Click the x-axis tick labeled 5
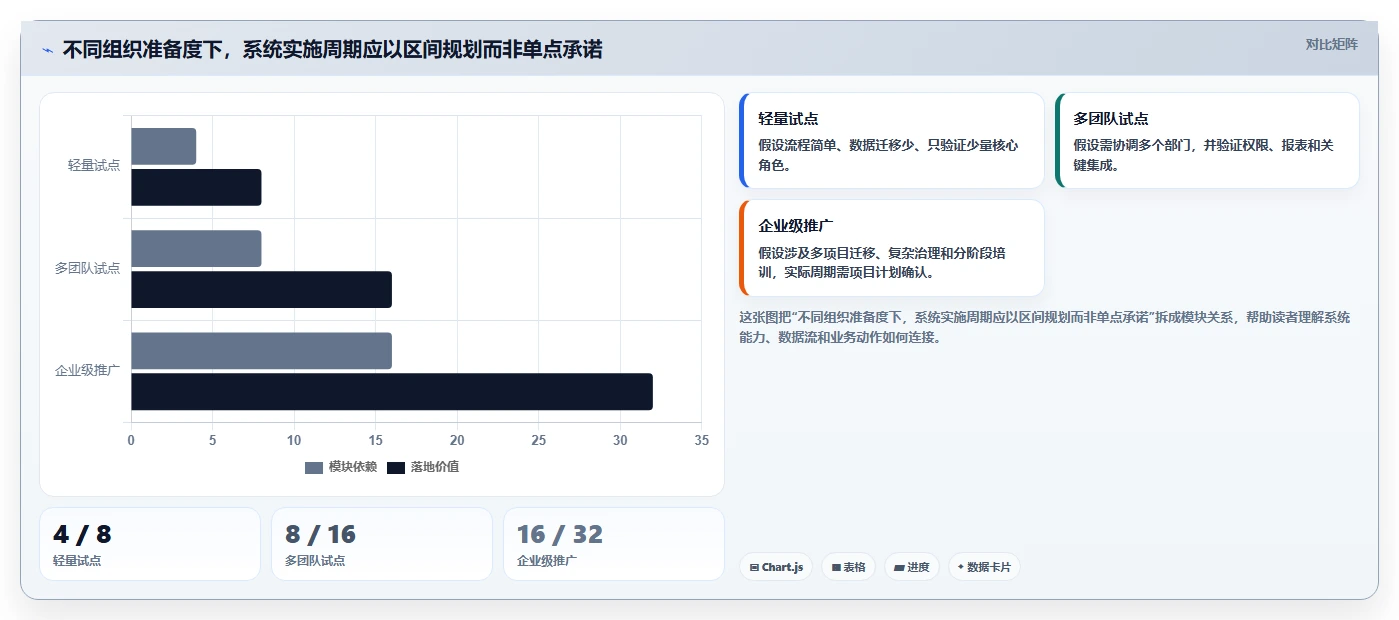This screenshot has width=1399, height=620. [213, 440]
